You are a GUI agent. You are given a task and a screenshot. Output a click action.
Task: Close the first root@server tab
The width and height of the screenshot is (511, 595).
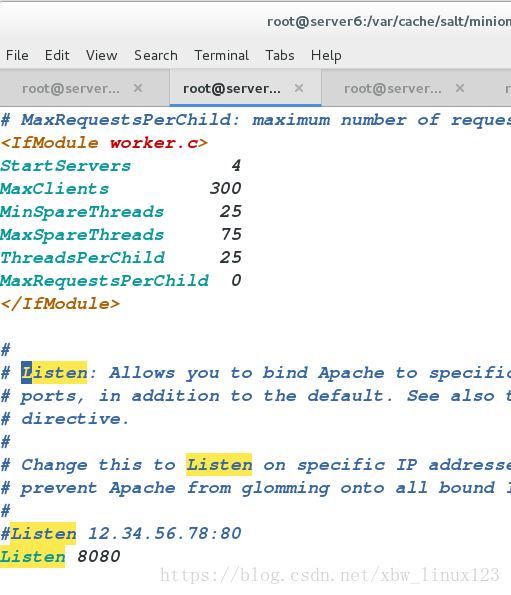[x=138, y=88]
